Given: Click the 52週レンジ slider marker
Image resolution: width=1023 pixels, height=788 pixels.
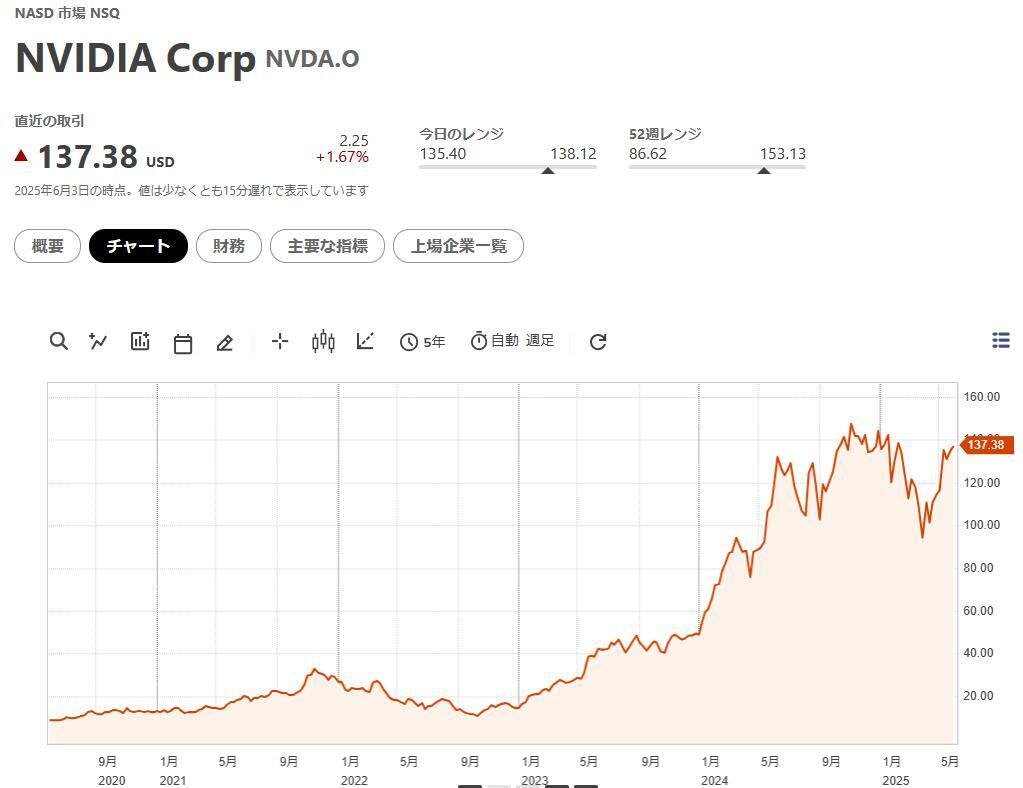Looking at the screenshot, I should click(x=765, y=170).
